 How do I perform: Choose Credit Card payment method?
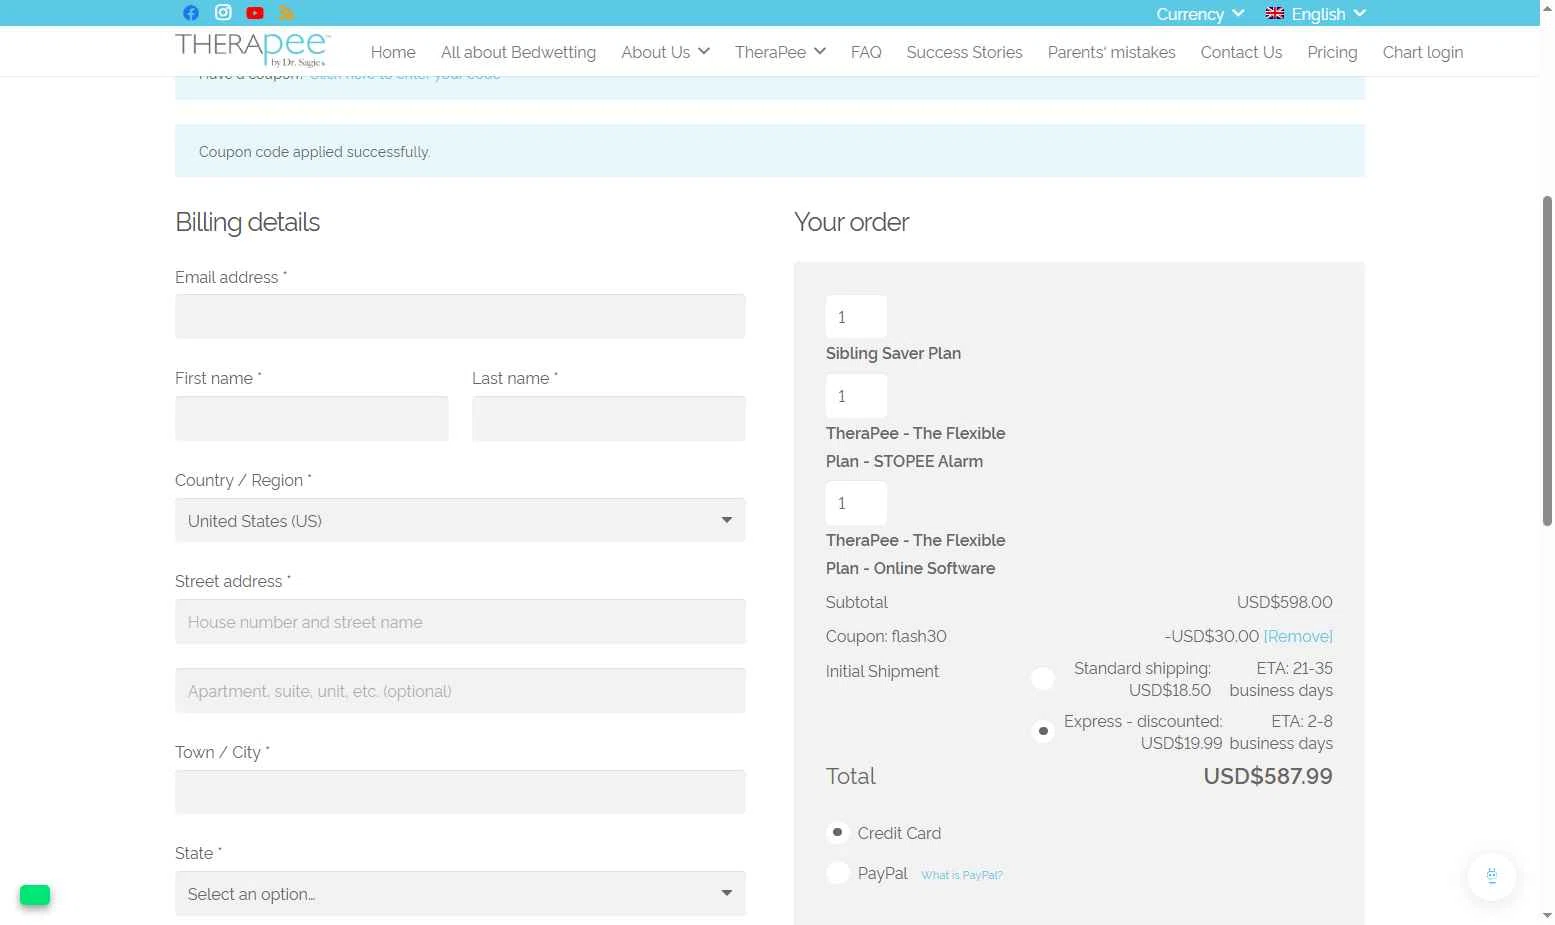838,832
